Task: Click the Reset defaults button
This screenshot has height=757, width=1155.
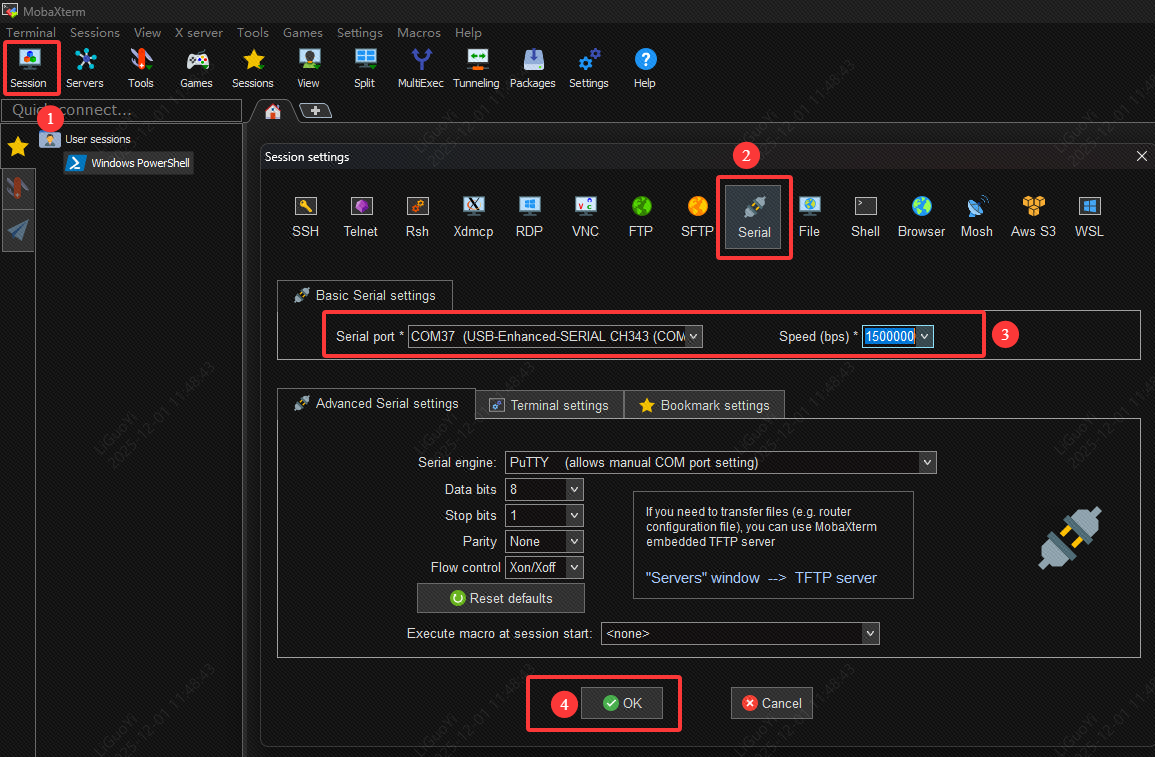Action: point(501,598)
